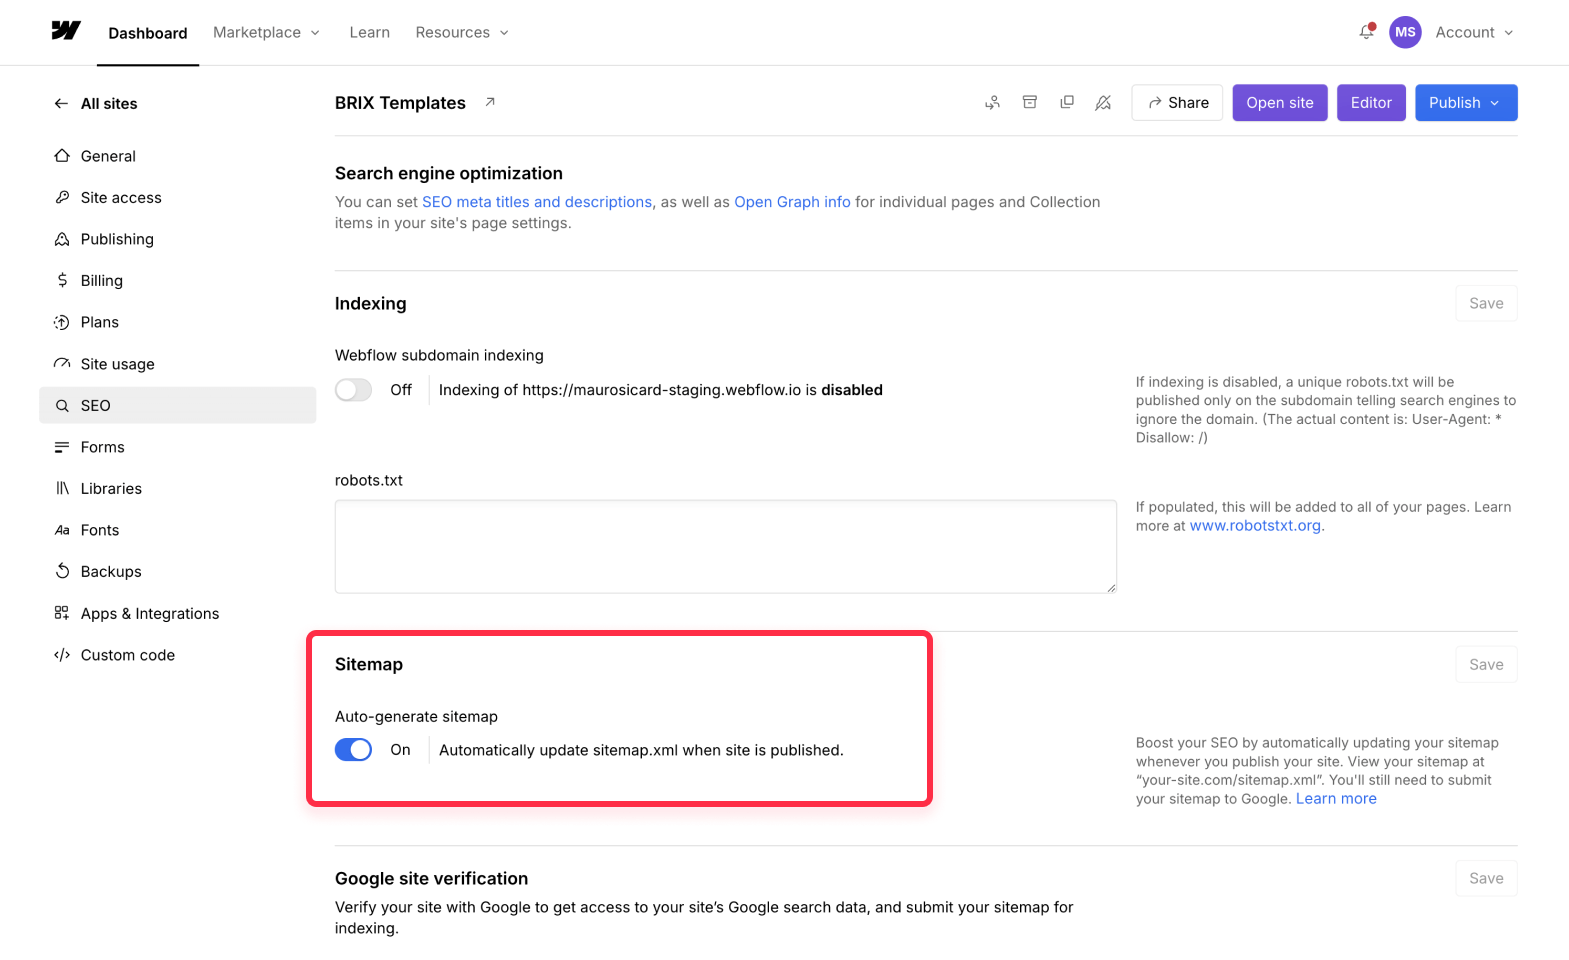Click the Plans icon in sidebar

tap(62, 322)
